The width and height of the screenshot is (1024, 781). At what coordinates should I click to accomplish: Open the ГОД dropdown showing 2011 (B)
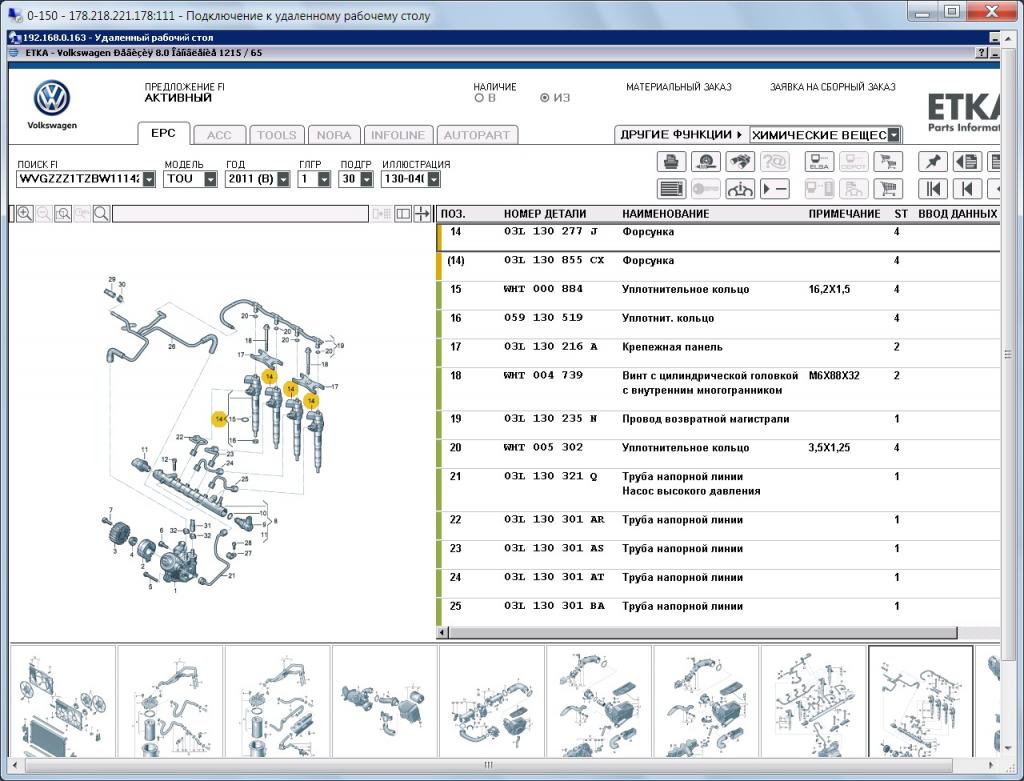tap(283, 179)
